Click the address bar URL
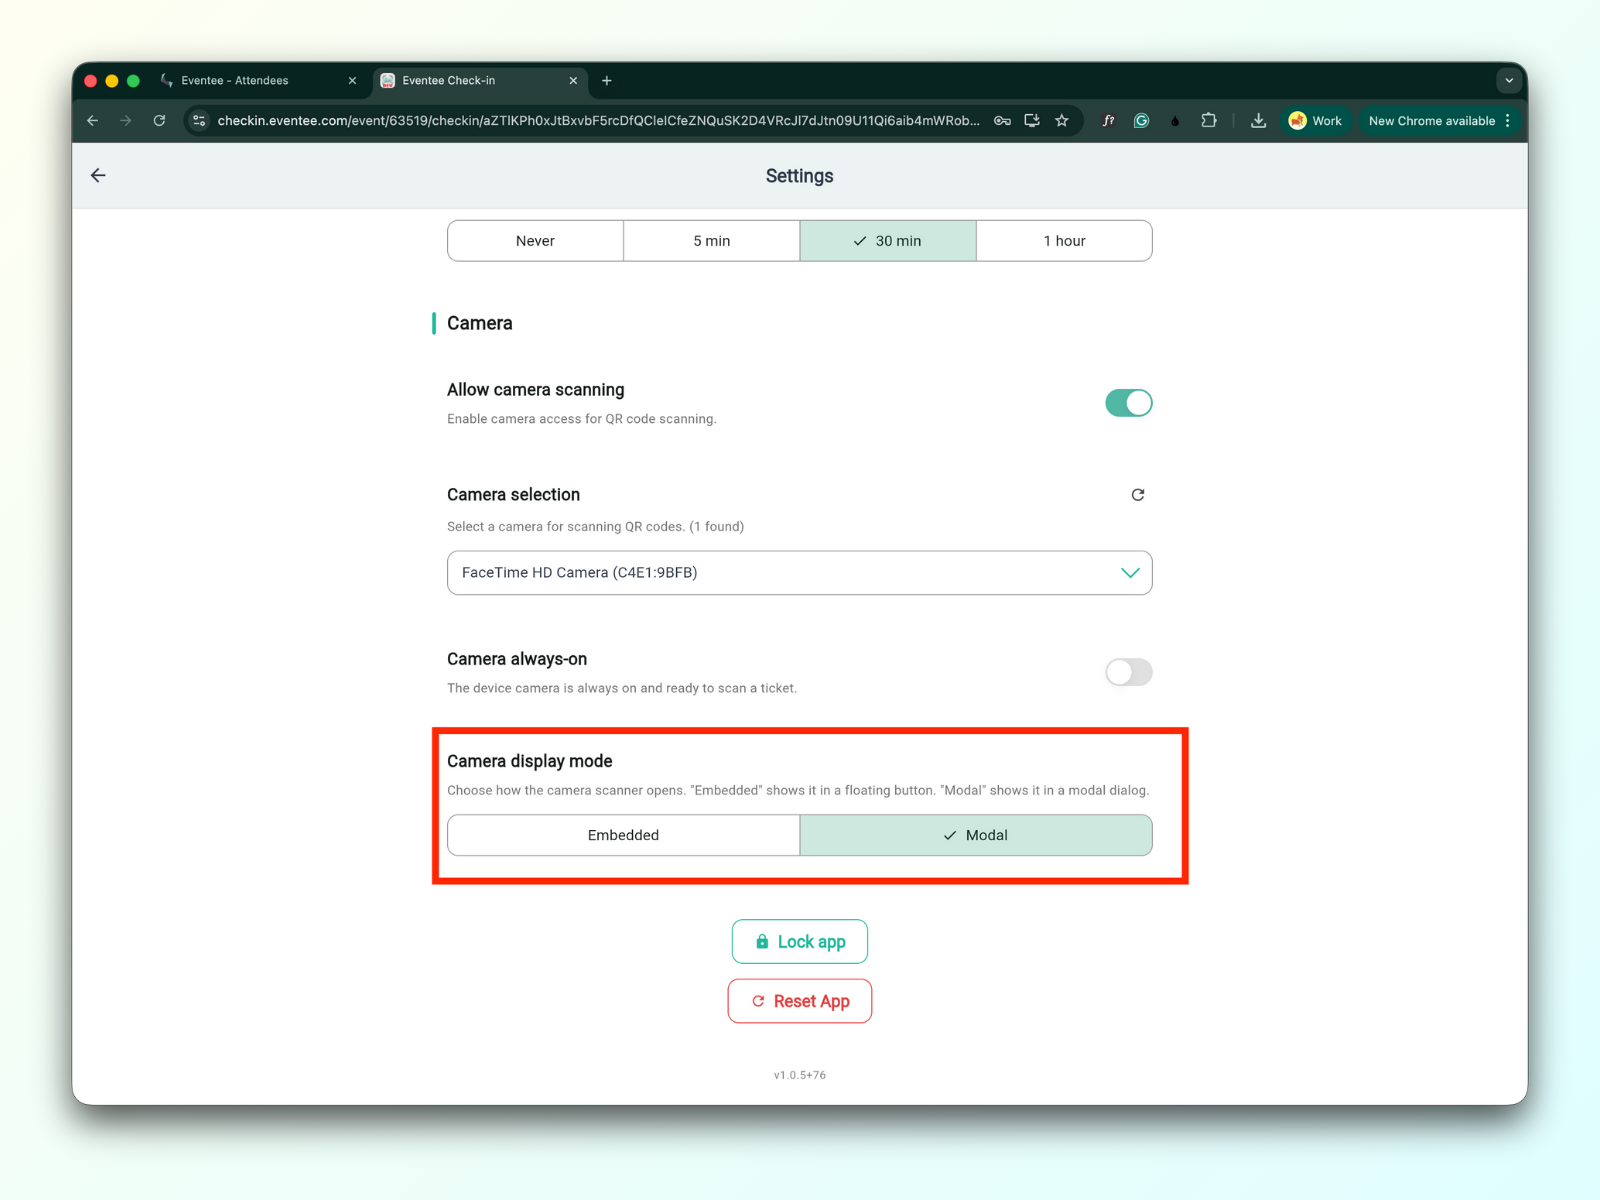1600x1200 pixels. click(x=598, y=121)
